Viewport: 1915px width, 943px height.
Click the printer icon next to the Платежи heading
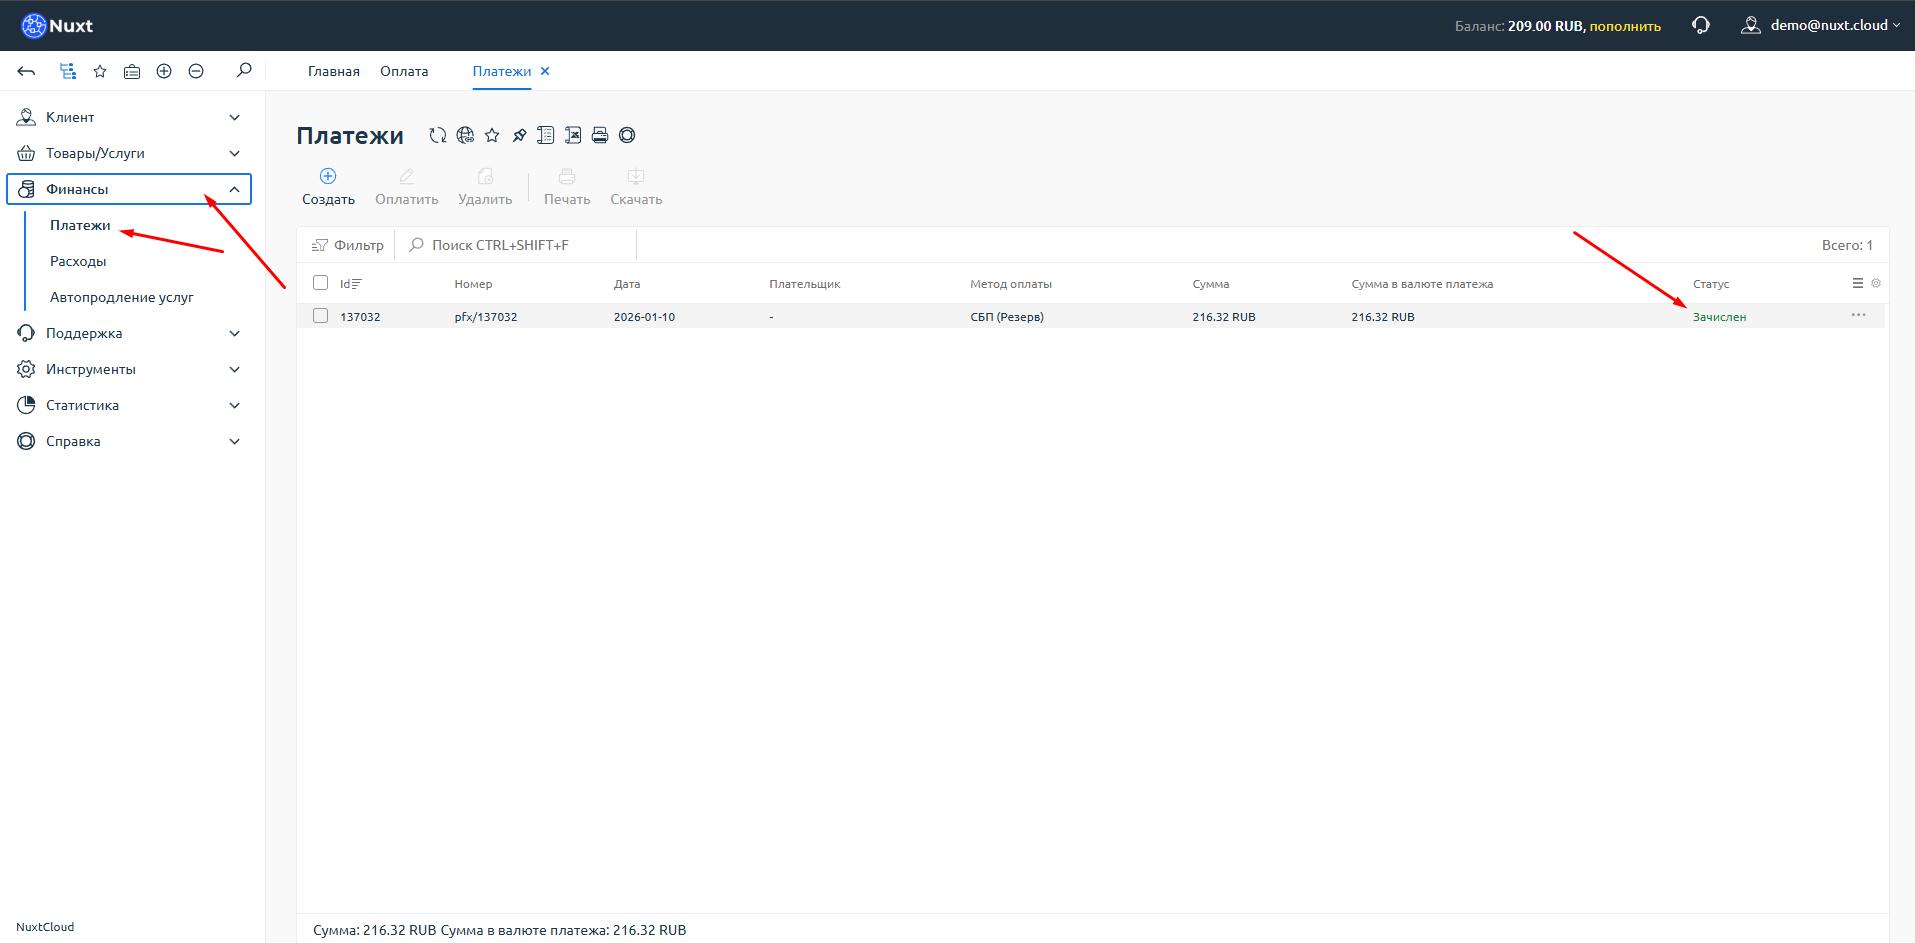point(600,135)
